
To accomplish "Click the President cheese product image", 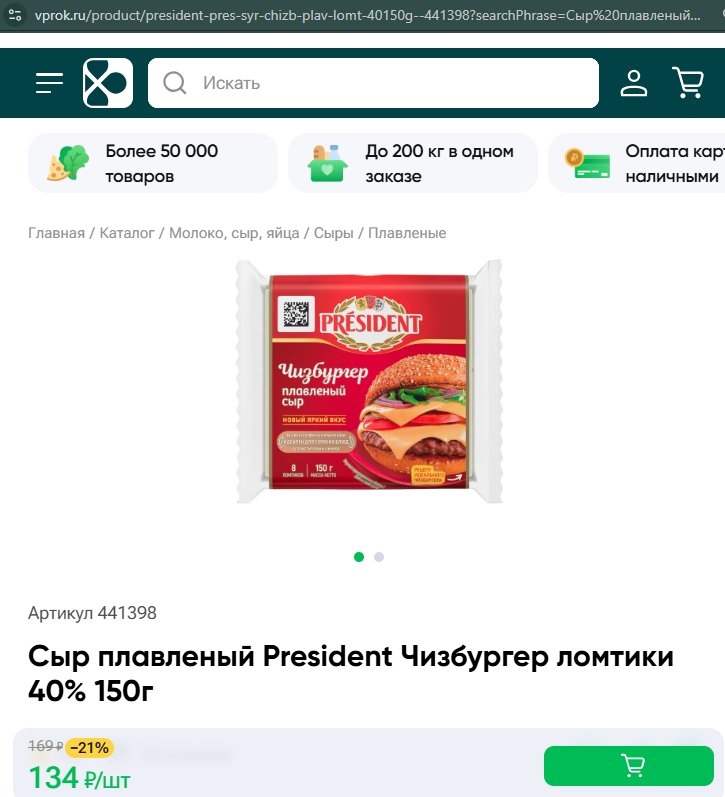I will point(370,382).
